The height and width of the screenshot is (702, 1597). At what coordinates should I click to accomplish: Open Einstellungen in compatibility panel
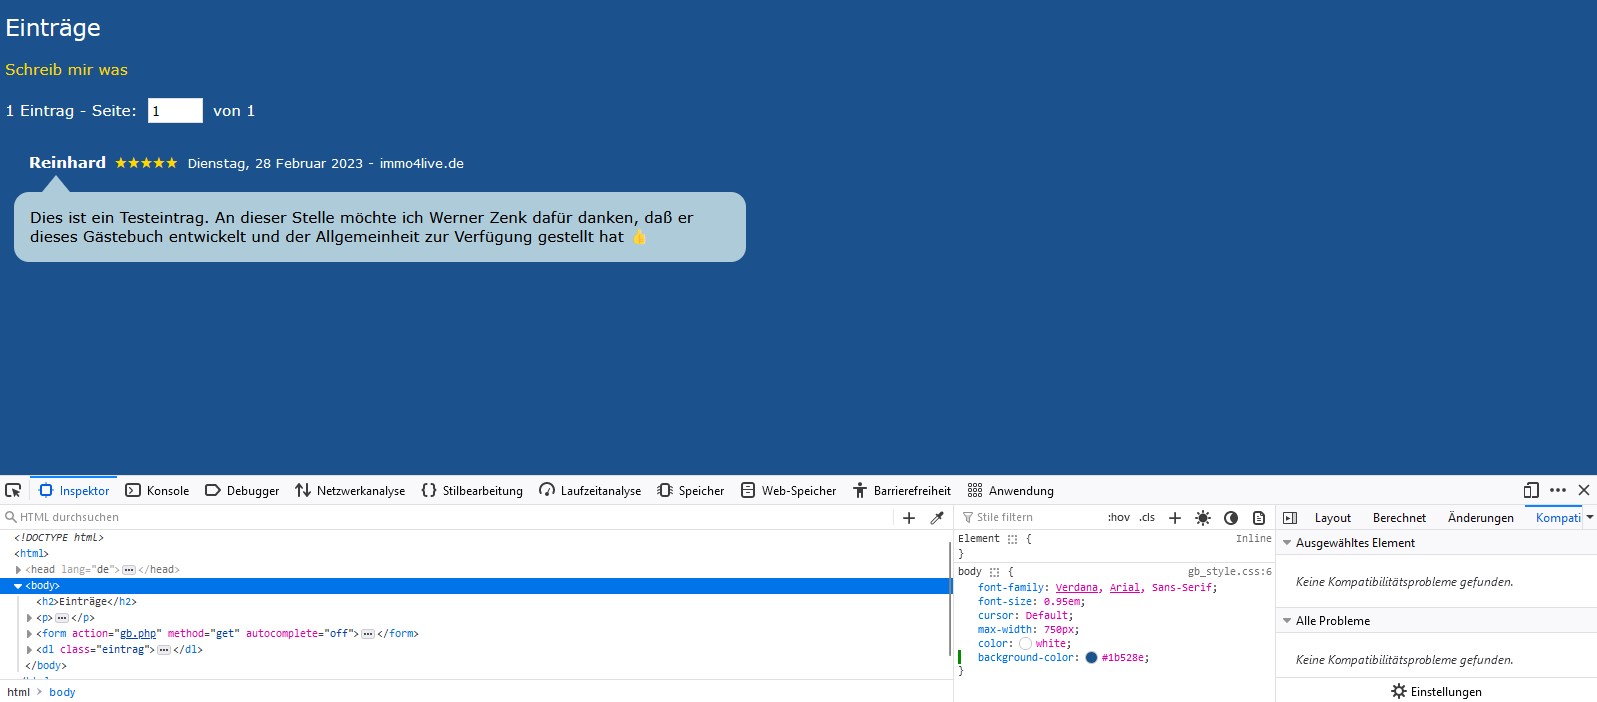click(x=1436, y=692)
